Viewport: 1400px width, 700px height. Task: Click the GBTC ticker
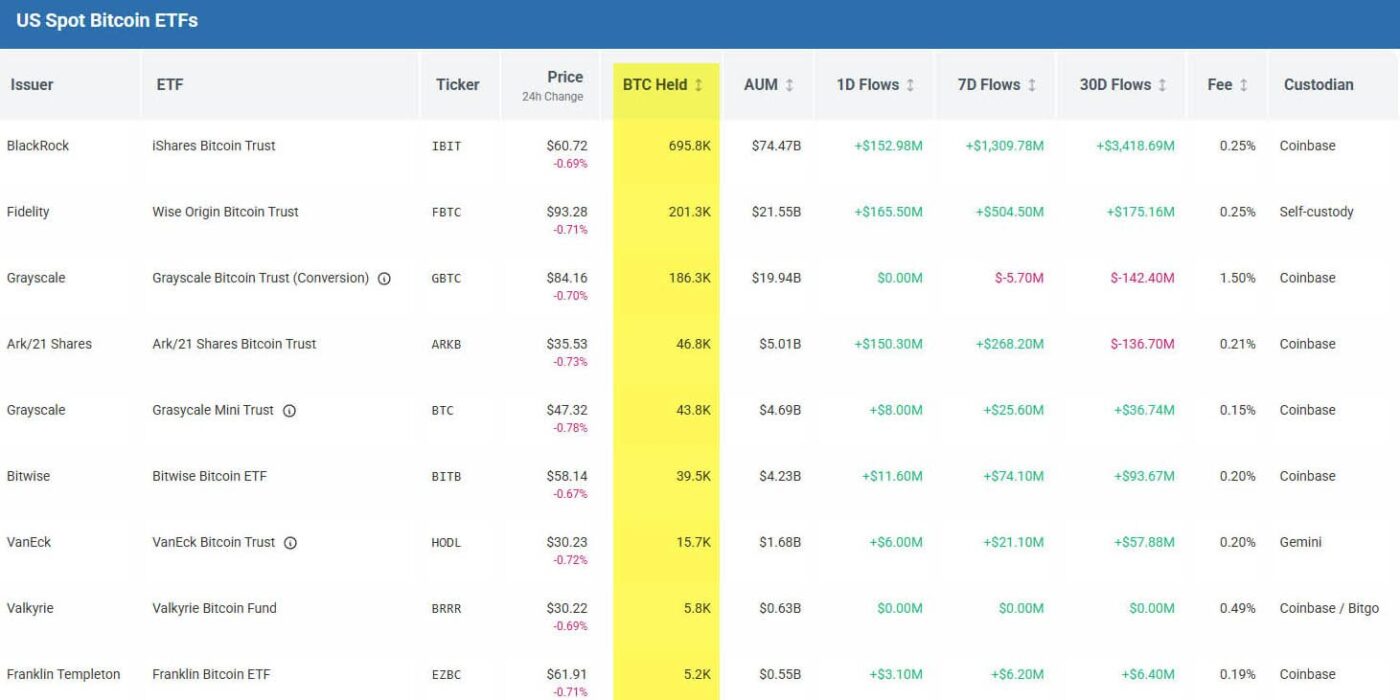446,279
